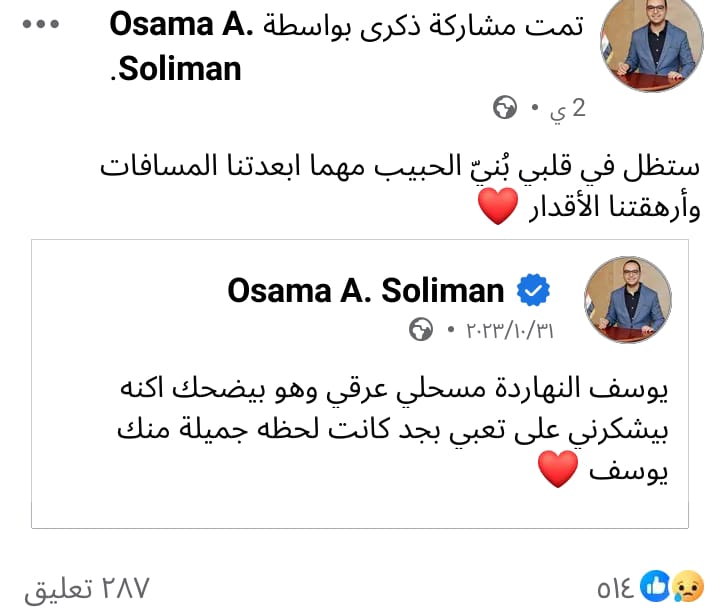Click the sad face reaction icon
Viewport: 720px width, 613px height.
(x=686, y=587)
